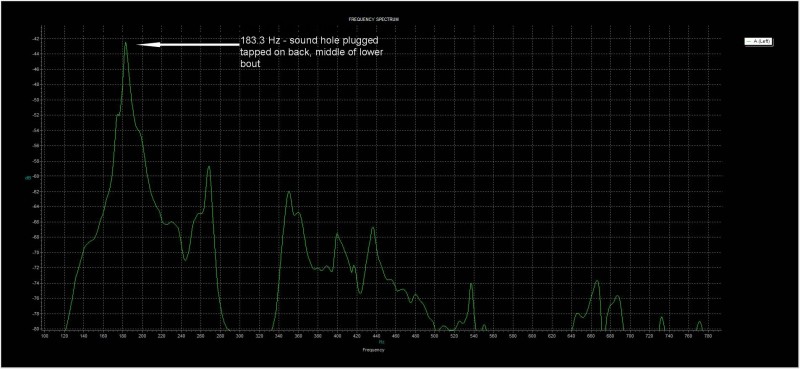Click the small peak near 732 Hz
Screen dimensions: 800x369
[x=662, y=318]
